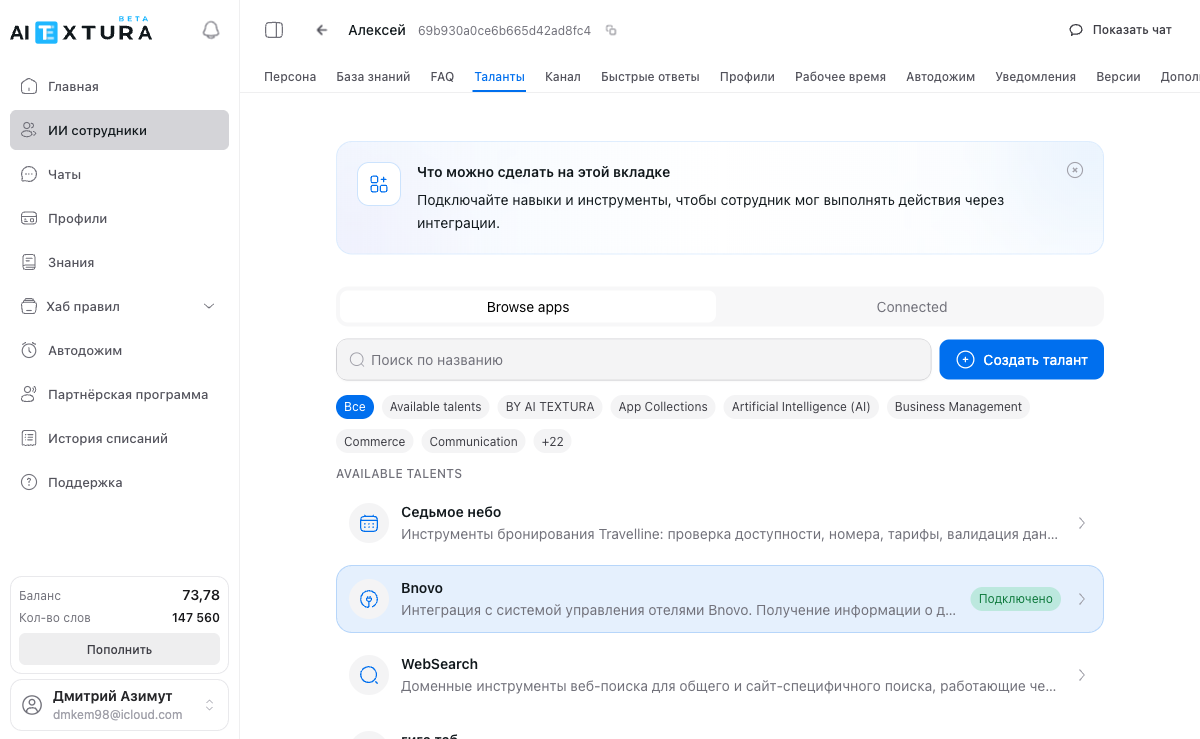Open the Быстрые ответы tab
Viewport: 1200px width, 739px height.
pyautogui.click(x=650, y=76)
